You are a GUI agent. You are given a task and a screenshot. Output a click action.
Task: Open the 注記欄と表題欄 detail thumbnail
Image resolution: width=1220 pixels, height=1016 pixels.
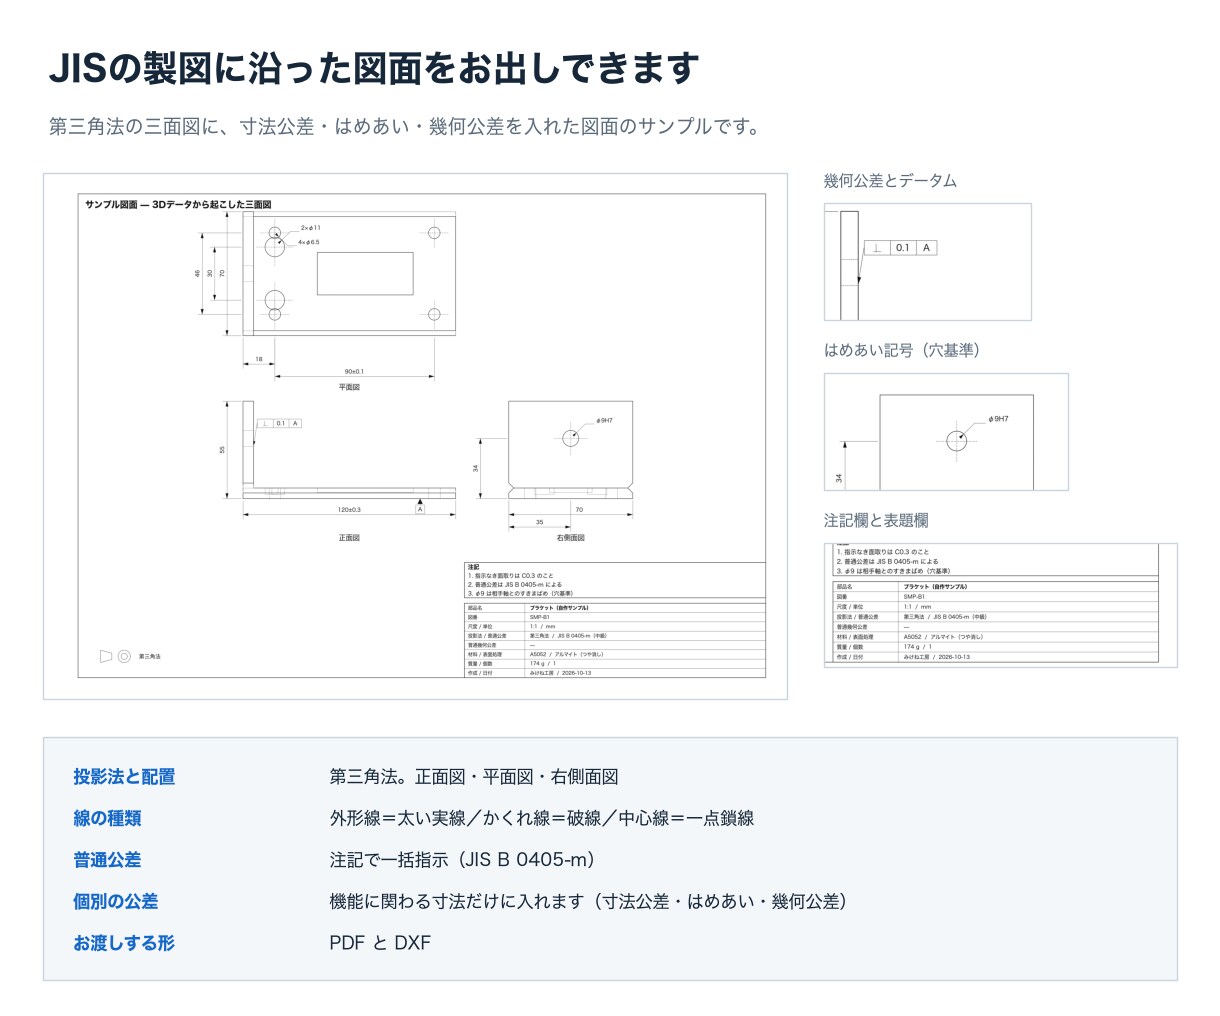[x=1000, y=605]
